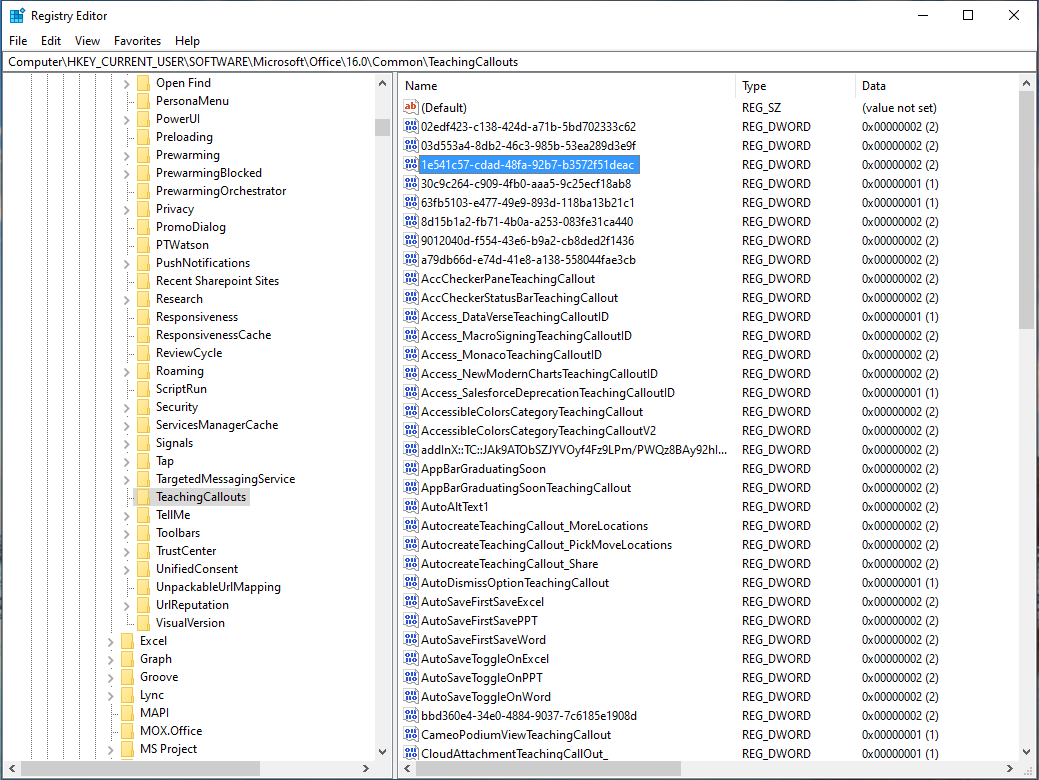Select the Access_DataVerseTeachingCalloutID value
The width and height of the screenshot is (1039, 780).
point(515,317)
